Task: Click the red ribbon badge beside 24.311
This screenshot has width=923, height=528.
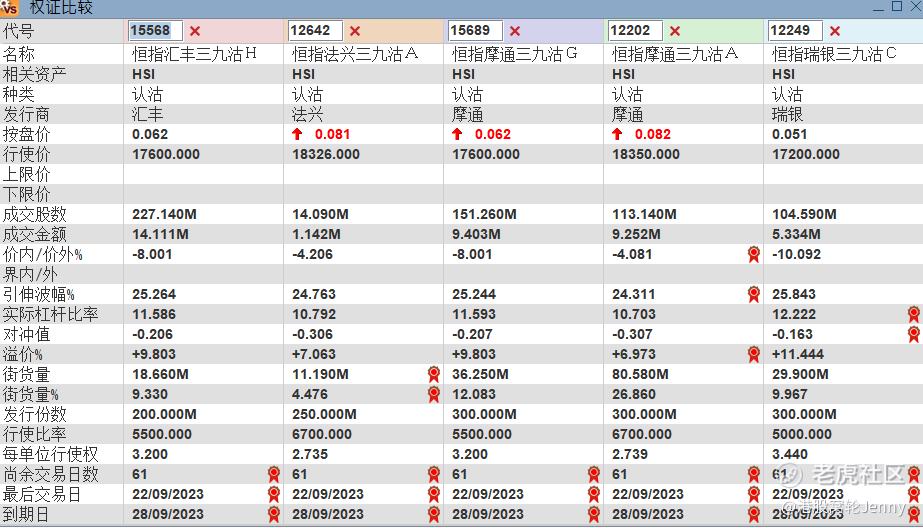Action: pyautogui.click(x=753, y=294)
